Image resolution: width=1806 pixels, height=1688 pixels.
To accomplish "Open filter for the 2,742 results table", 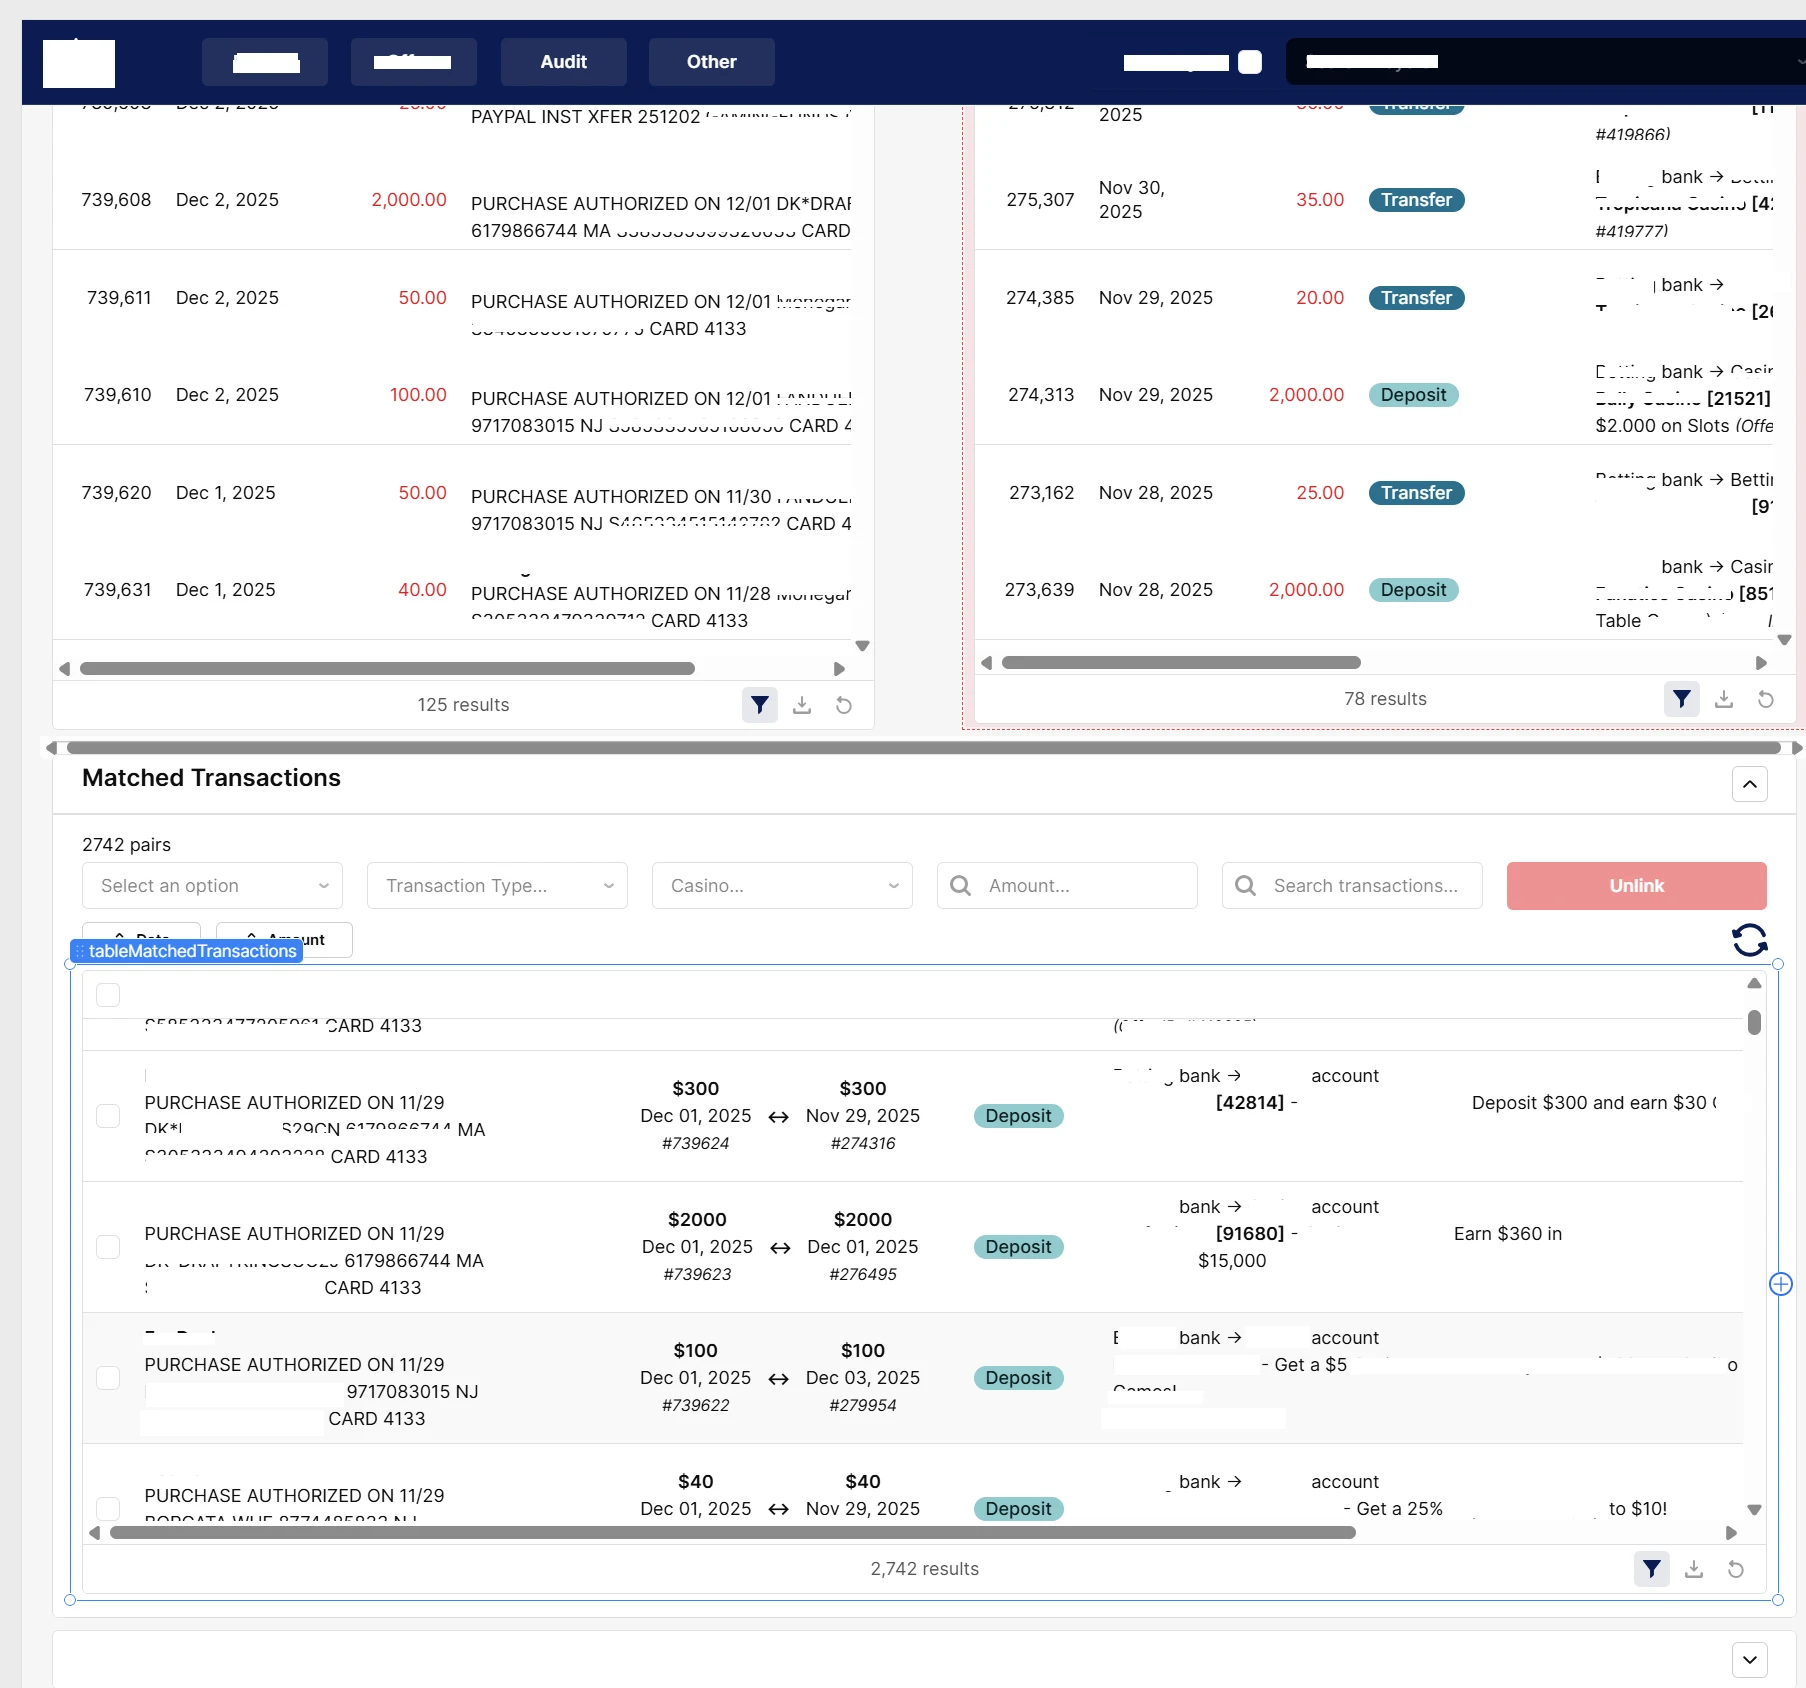I will [x=1652, y=1569].
